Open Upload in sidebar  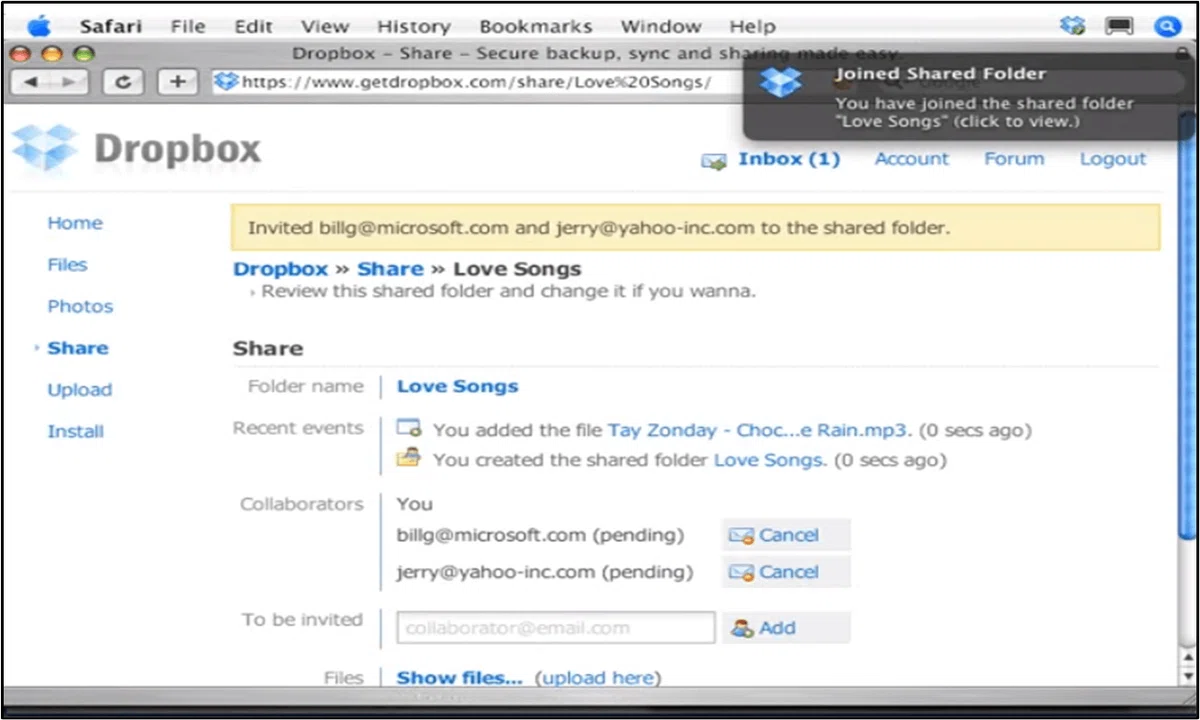[80, 390]
